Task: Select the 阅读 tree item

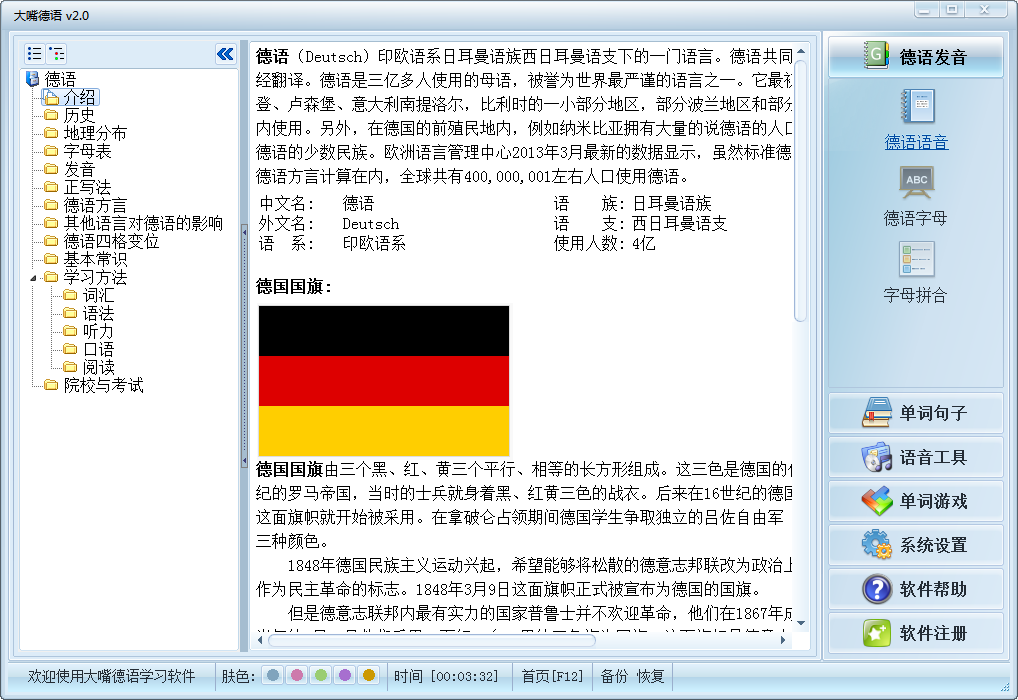Action: (x=98, y=368)
